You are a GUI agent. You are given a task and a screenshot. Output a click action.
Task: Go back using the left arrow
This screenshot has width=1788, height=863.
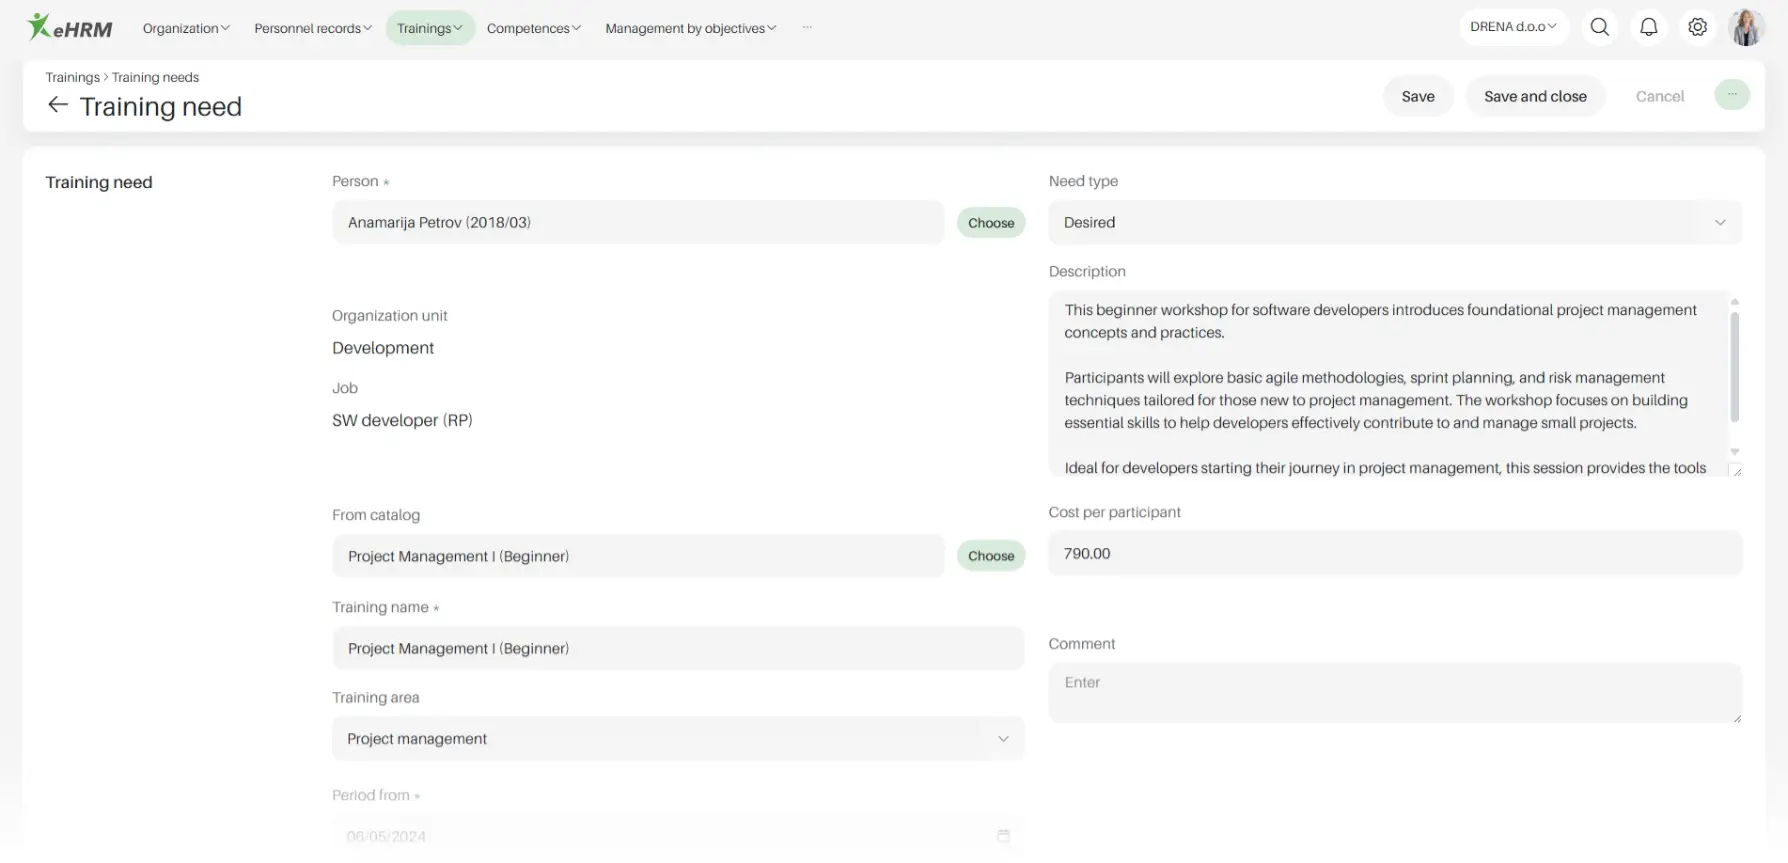coord(58,105)
